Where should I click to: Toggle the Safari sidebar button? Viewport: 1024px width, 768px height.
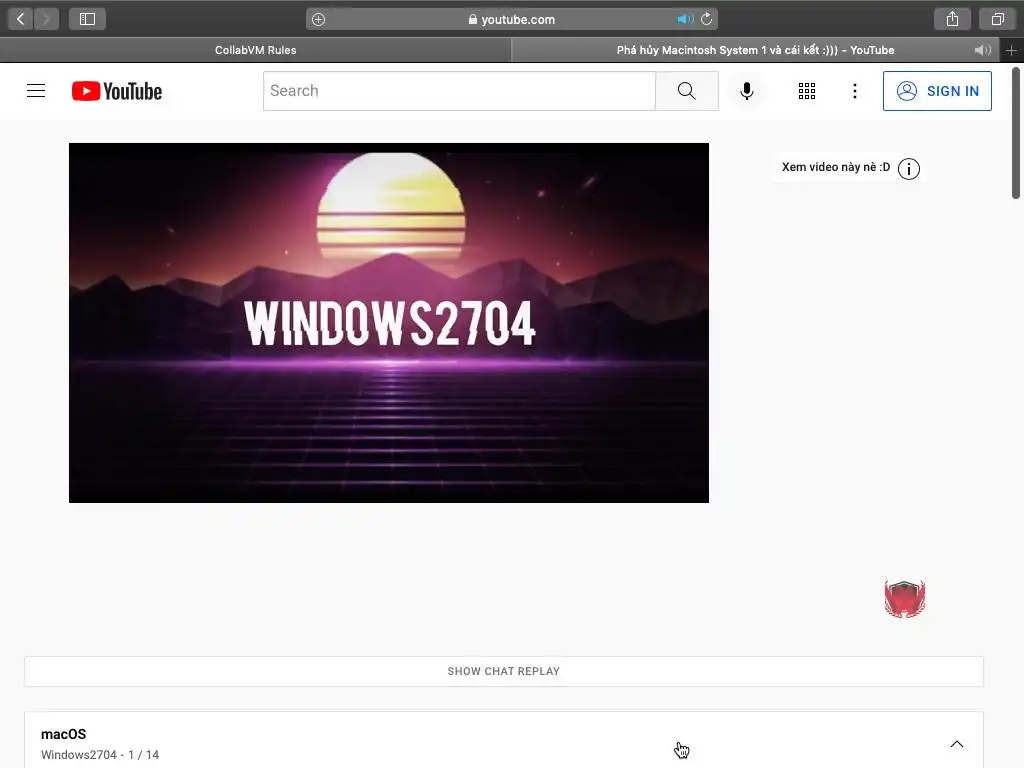pyautogui.click(x=87, y=19)
